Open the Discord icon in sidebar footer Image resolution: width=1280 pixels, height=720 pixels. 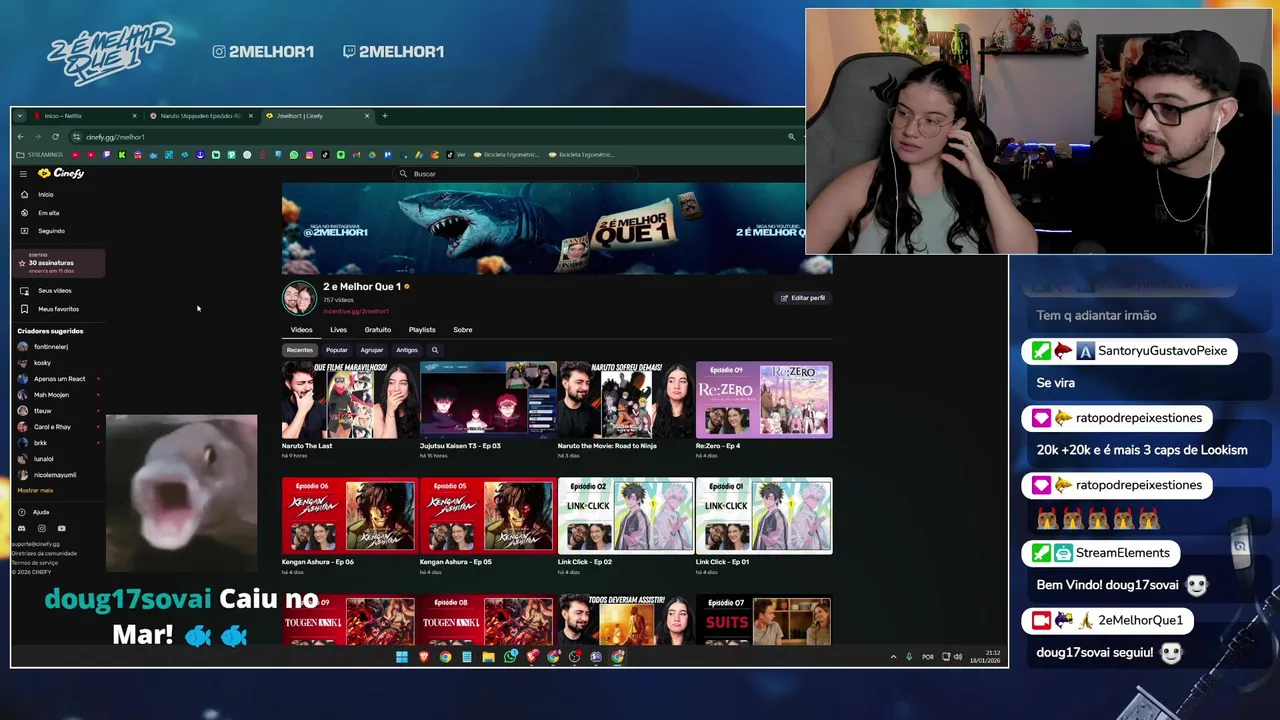[x=22, y=529]
